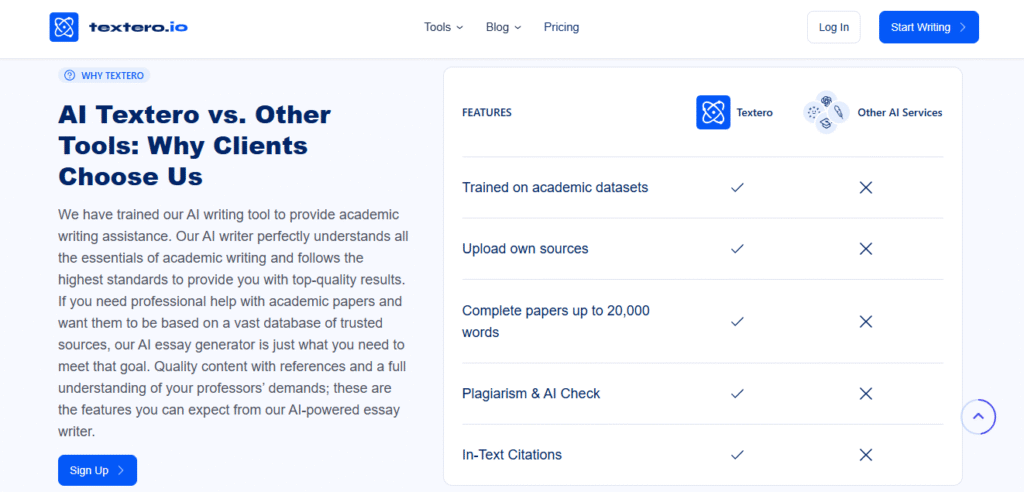Click the Sign Up button

pyautogui.click(x=97, y=470)
